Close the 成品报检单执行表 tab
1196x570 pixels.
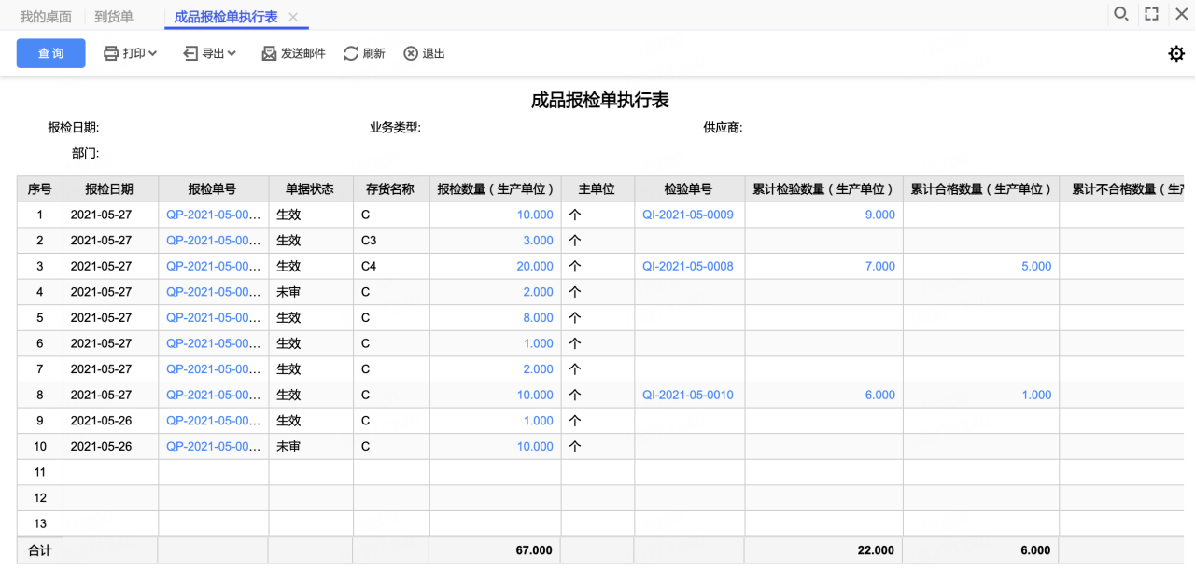point(294,17)
